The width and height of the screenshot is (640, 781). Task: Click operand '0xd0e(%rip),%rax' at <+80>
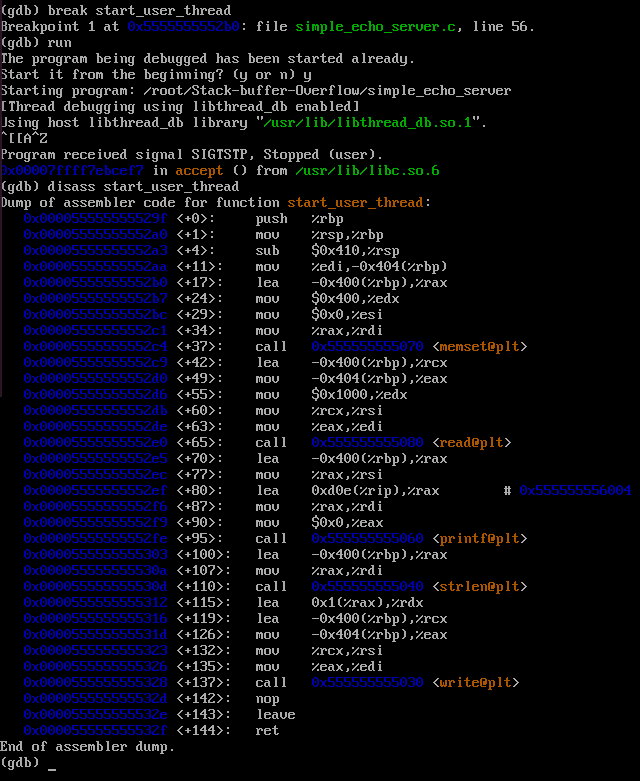tap(375, 491)
